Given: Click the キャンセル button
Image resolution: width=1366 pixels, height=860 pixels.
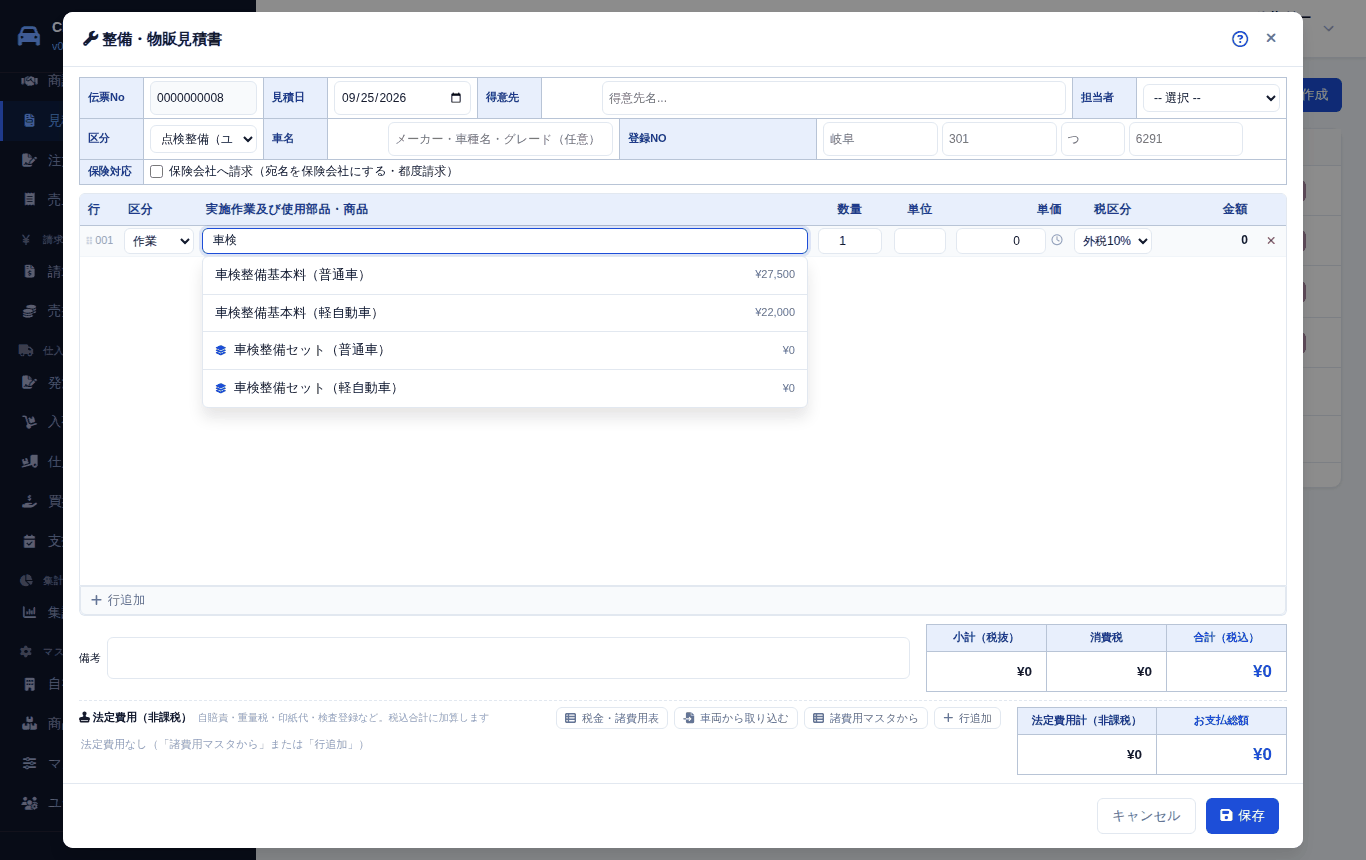Looking at the screenshot, I should (1146, 816).
